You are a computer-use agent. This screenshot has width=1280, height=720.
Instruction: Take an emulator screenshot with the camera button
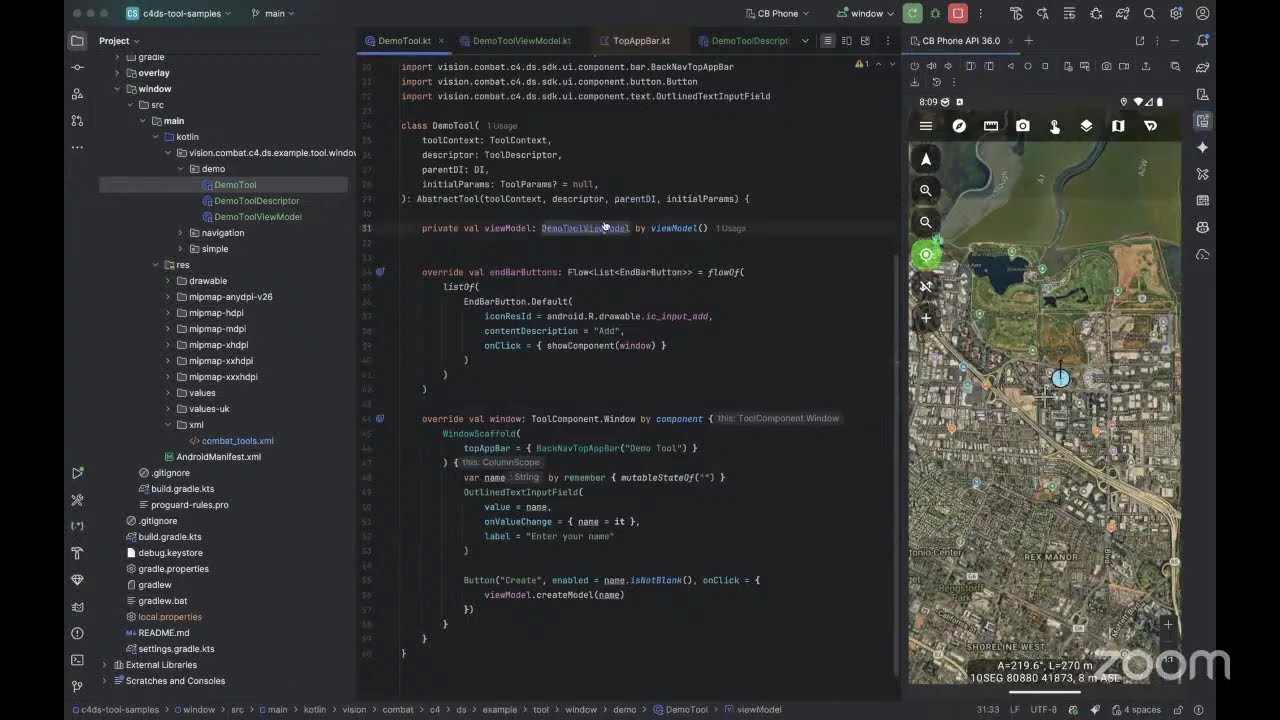[1106, 66]
